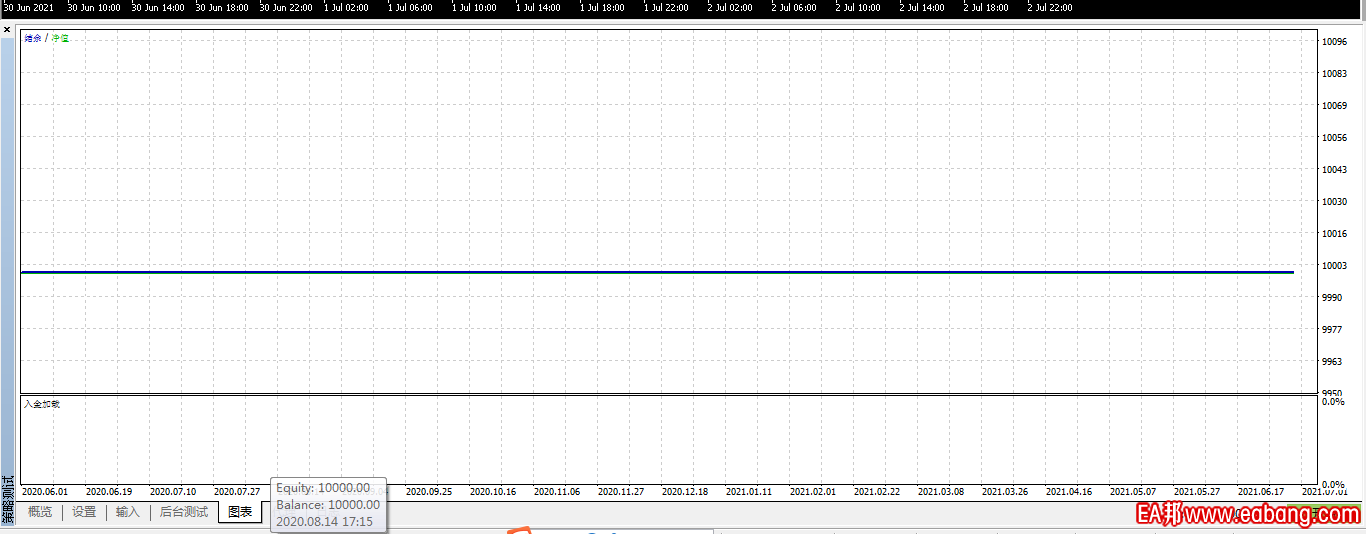Image resolution: width=1366 pixels, height=534 pixels.
Task: Click the 2021.02.01 date label
Action: pyautogui.click(x=813, y=492)
